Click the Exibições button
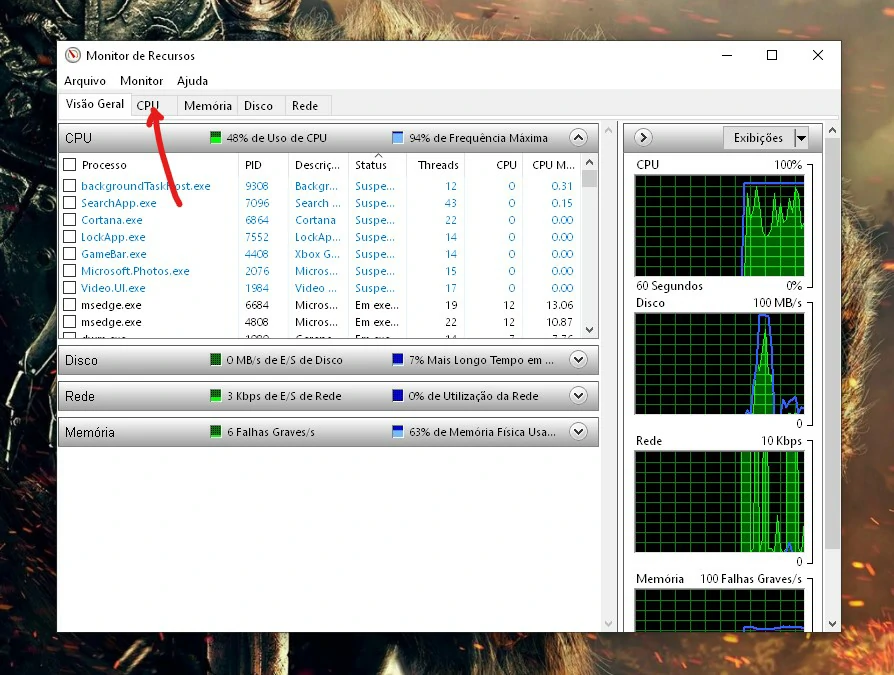Screen dimensions: 894x675 [x=758, y=138]
